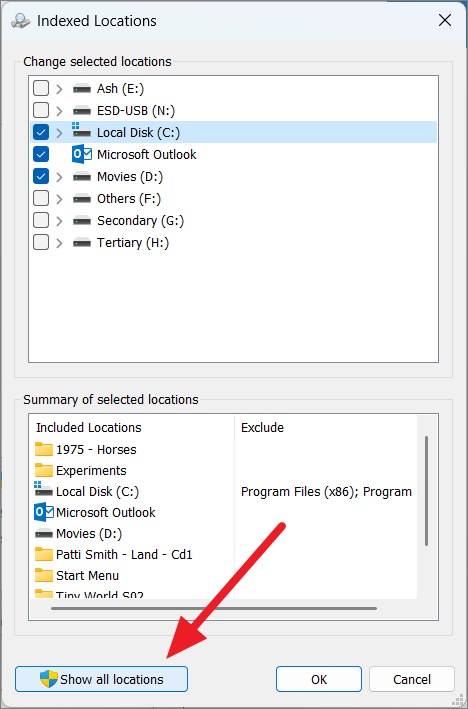Click the 1975 - Horses folder icon

44,449
